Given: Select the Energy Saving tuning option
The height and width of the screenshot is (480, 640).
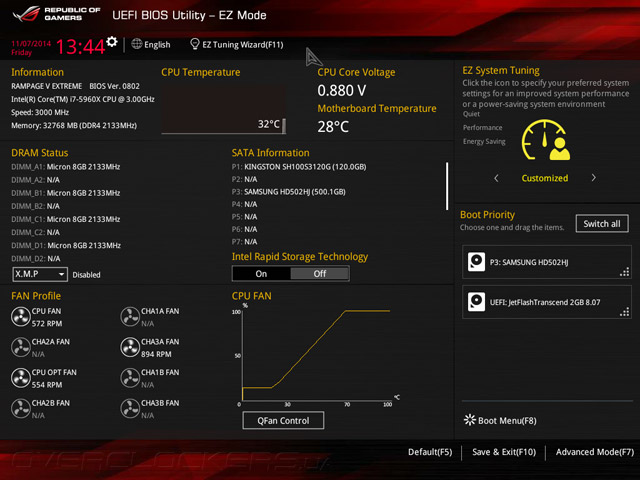Looking at the screenshot, I should 484,141.
